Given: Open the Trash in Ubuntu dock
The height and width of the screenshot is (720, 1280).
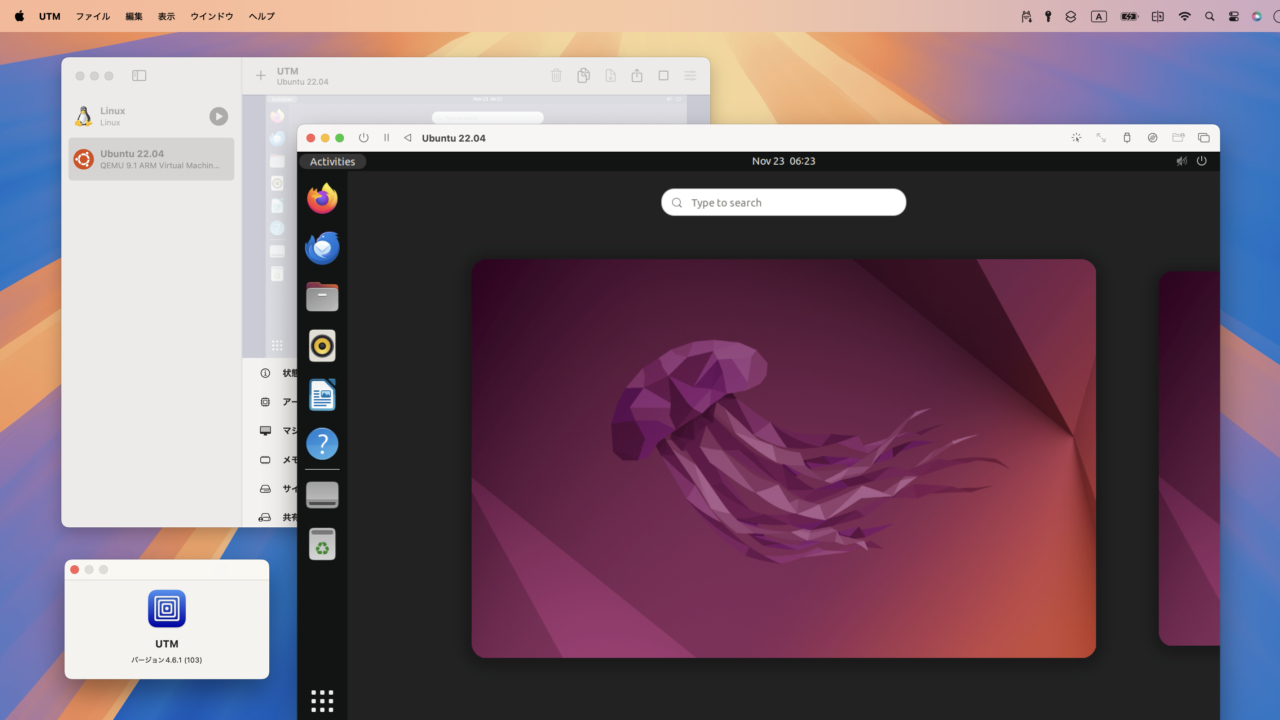Looking at the screenshot, I should [x=322, y=544].
